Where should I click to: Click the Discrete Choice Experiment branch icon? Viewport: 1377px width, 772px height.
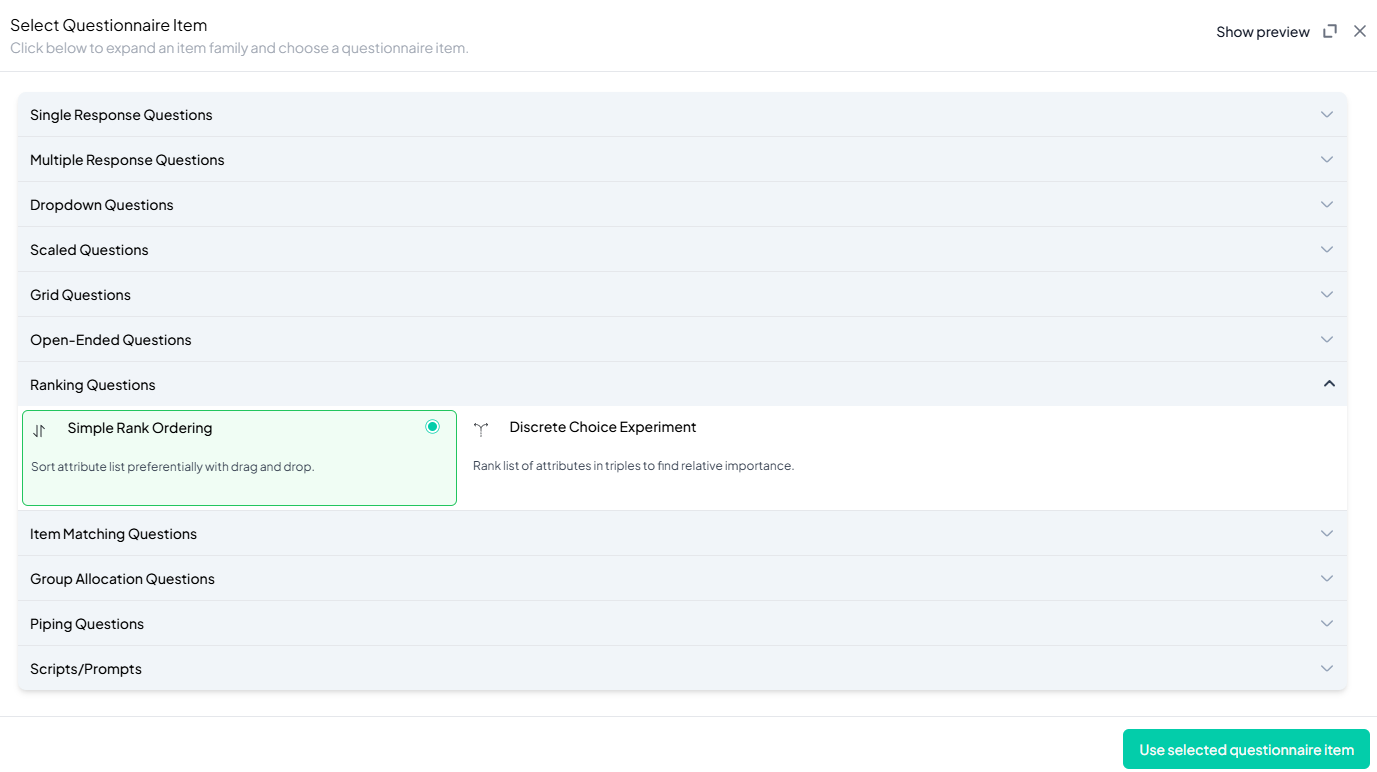[x=481, y=429]
